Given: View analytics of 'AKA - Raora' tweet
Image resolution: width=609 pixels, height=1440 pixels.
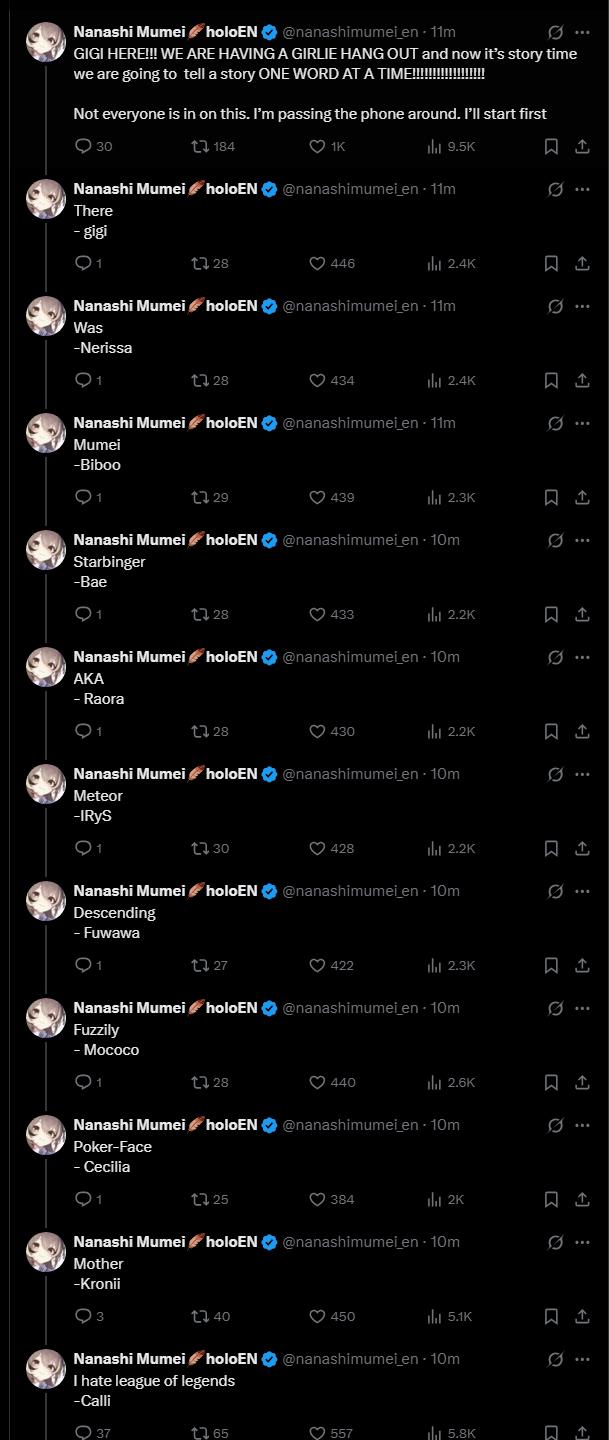Looking at the screenshot, I should pos(435,731).
